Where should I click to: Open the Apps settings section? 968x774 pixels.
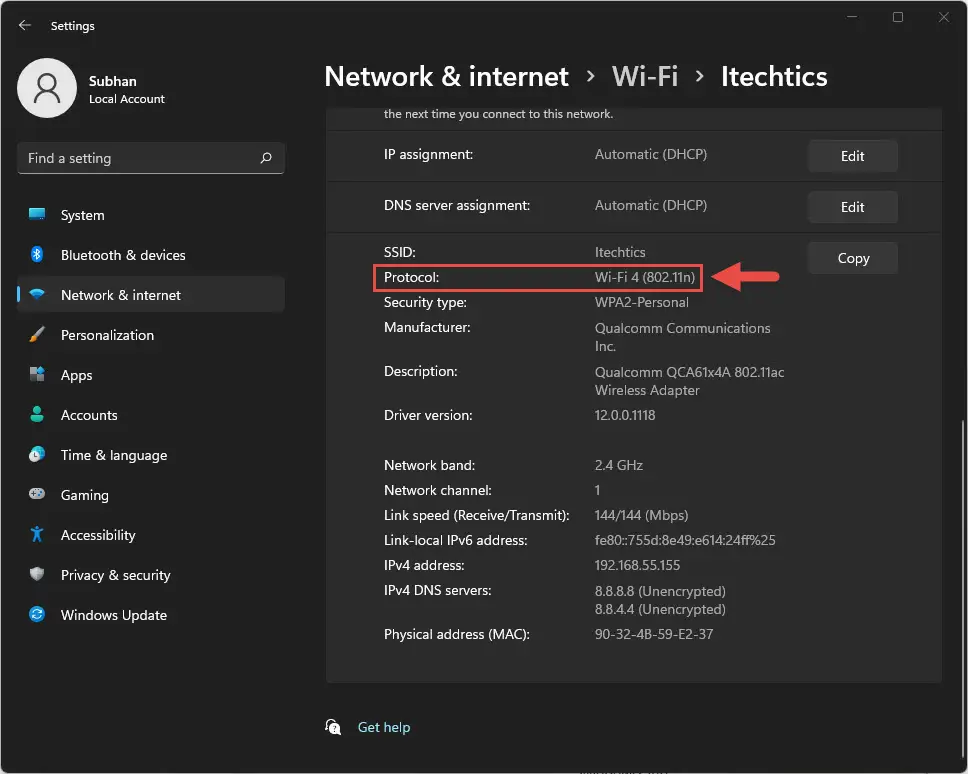[x=78, y=375]
